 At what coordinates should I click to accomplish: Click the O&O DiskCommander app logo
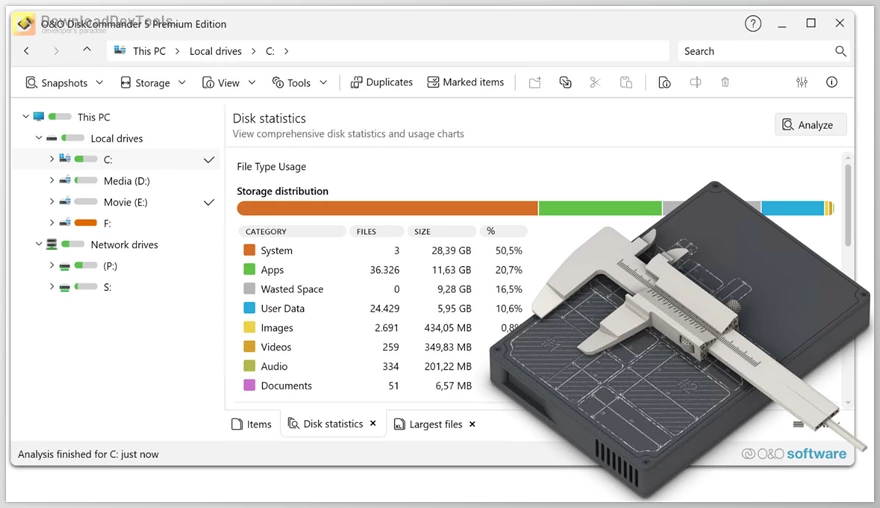tap(24, 24)
